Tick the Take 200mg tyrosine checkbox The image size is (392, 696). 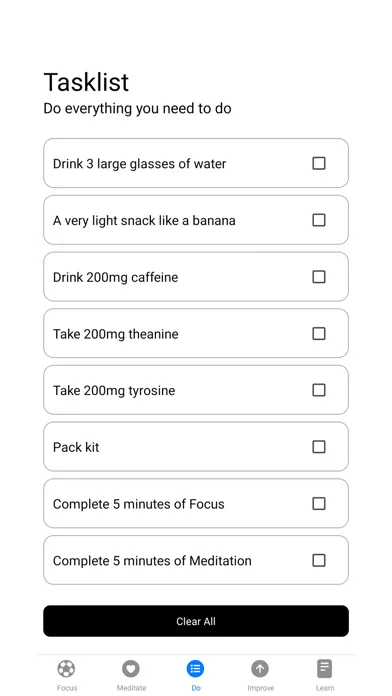pos(319,390)
